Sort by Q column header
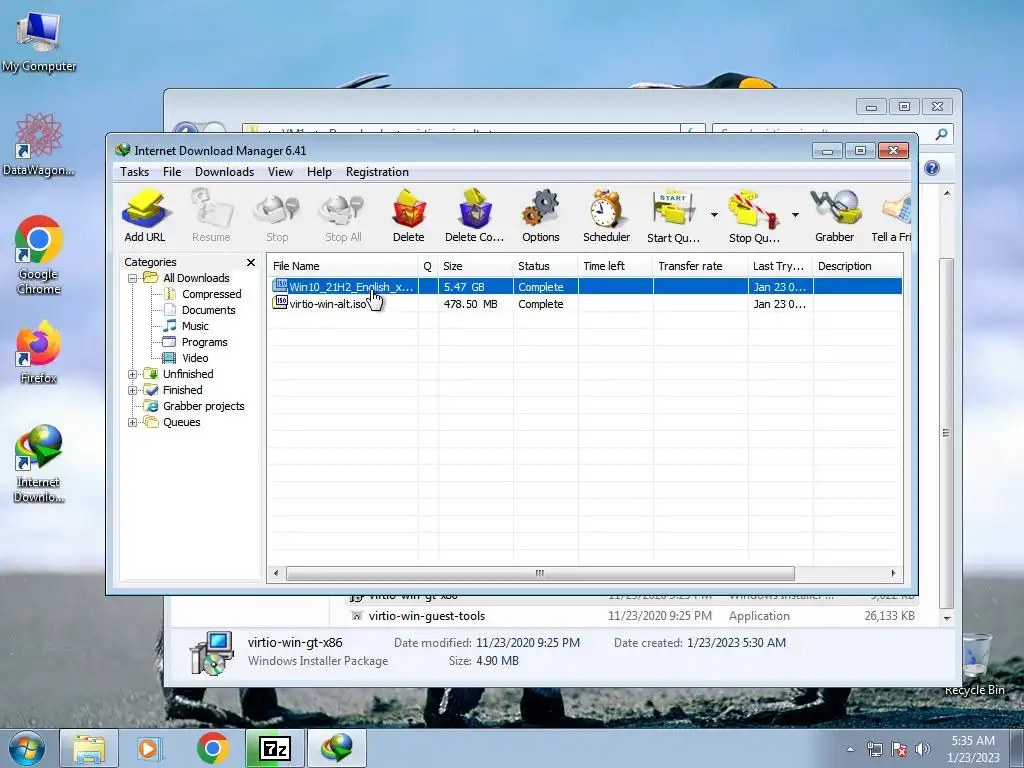The height and width of the screenshot is (768, 1024). (428, 266)
